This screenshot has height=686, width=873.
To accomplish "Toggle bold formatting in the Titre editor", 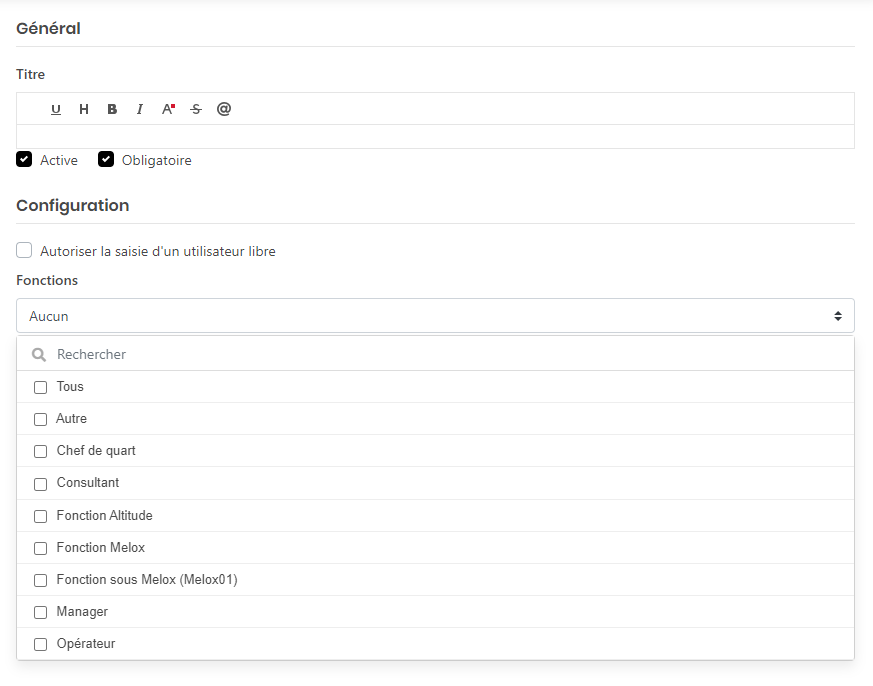I will (x=112, y=109).
